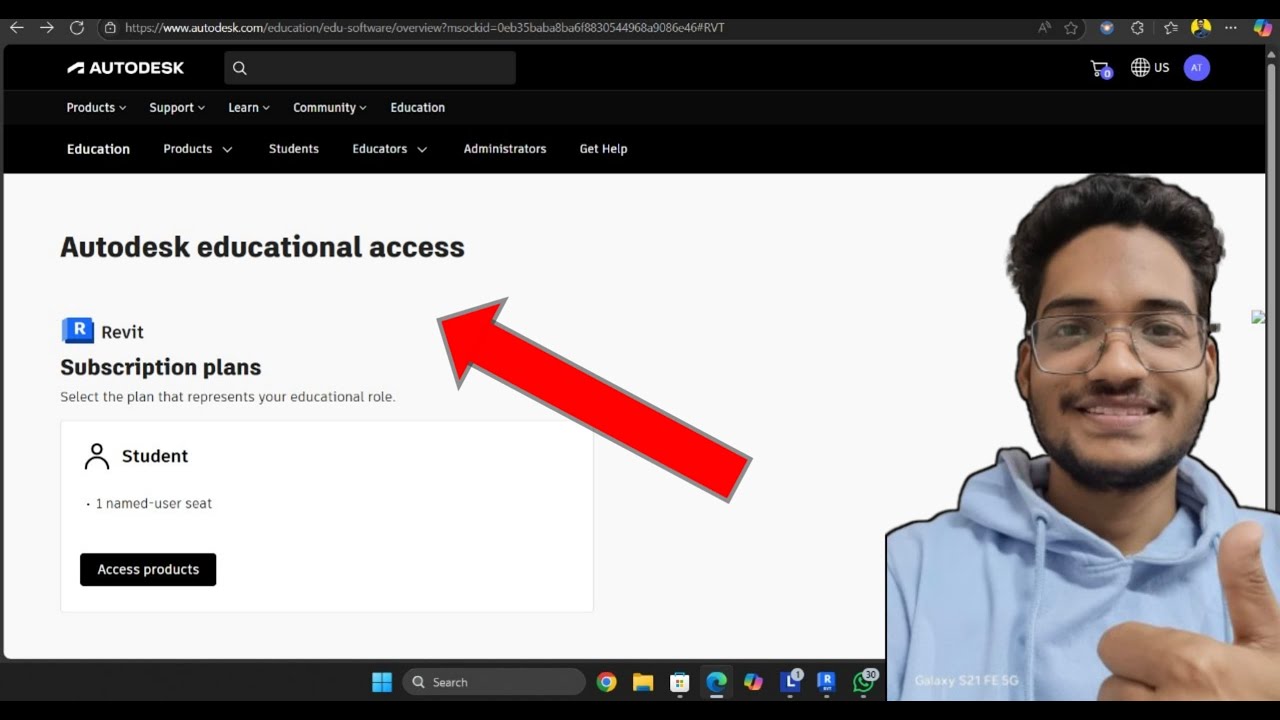1280x720 pixels.
Task: Open Copilot app from the taskbar
Action: 753,682
